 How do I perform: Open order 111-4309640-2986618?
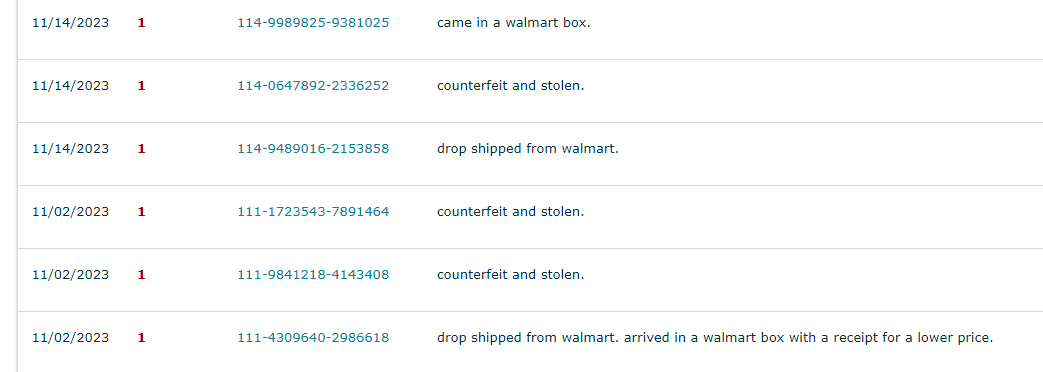[x=313, y=337]
